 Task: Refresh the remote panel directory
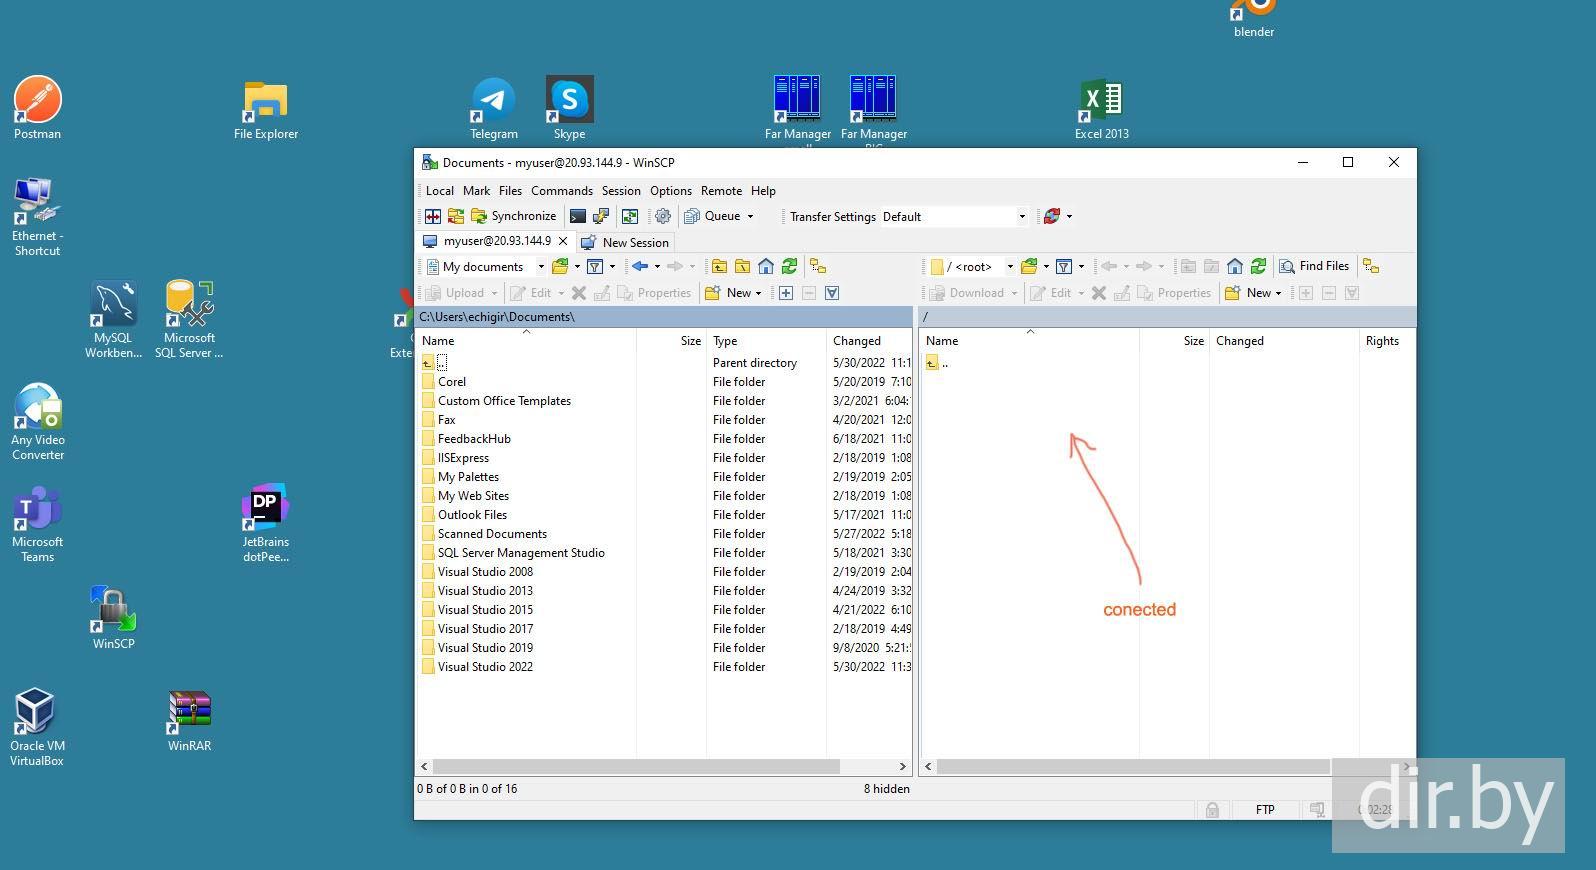[1258, 266]
